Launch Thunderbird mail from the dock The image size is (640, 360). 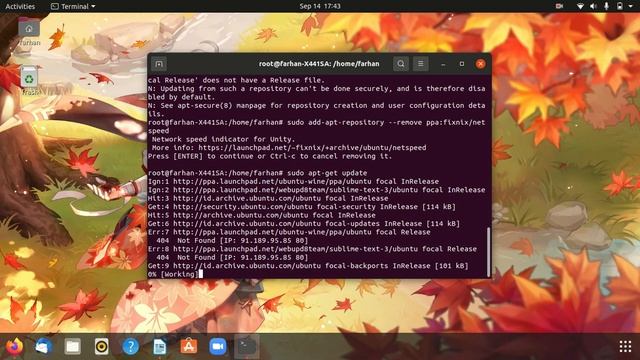(44, 347)
